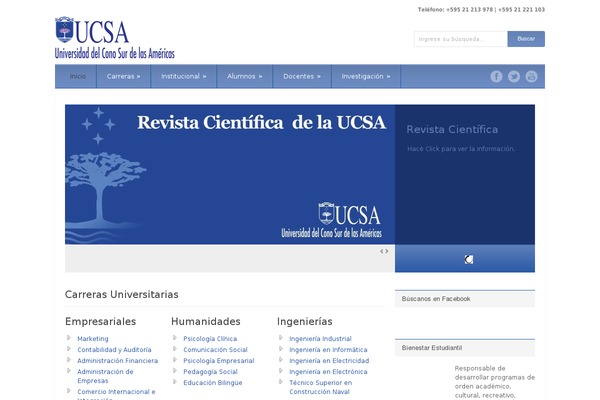The width and height of the screenshot is (600, 400).
Task: Click the Teléfono contact number text
Action: 481,10
